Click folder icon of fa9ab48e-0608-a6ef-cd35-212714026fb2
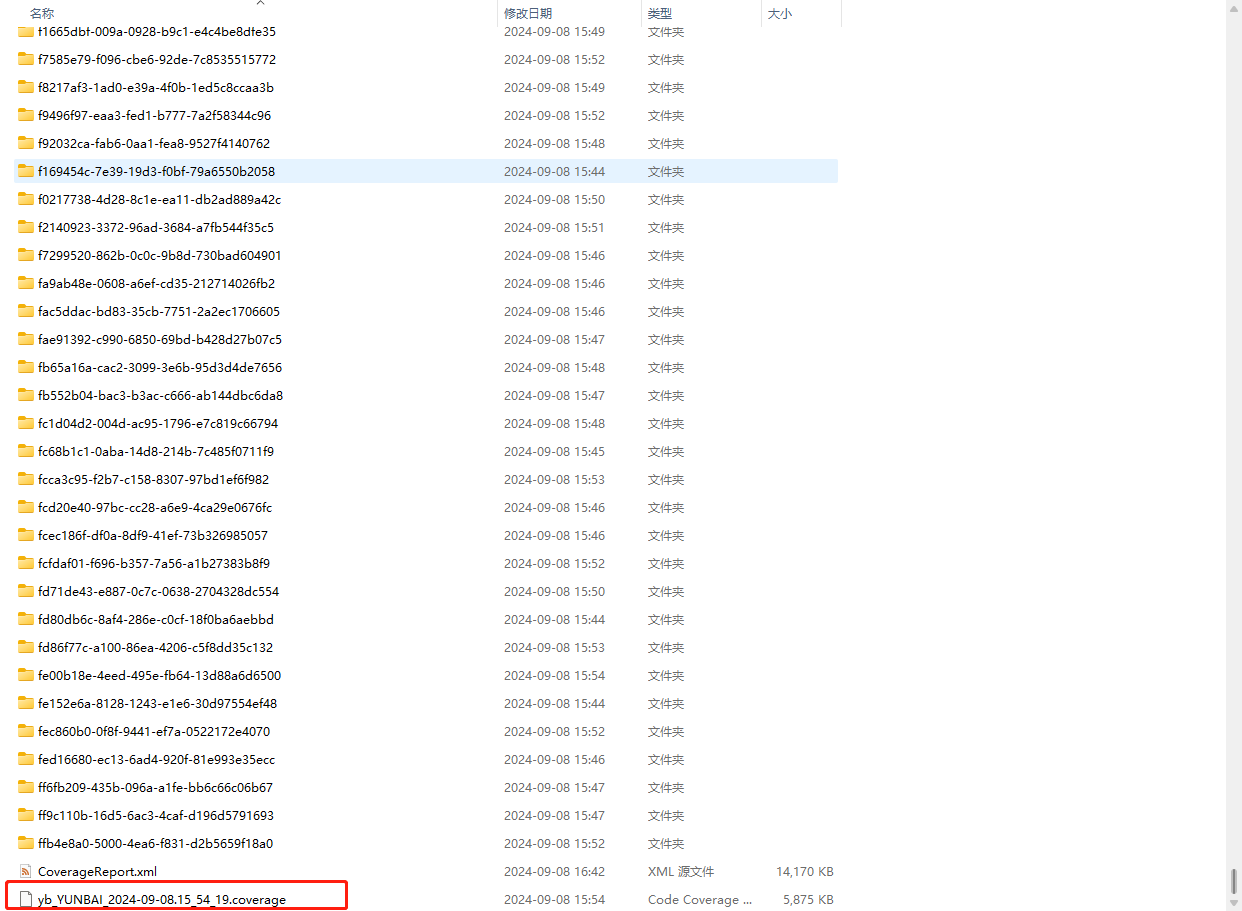The height and width of the screenshot is (911, 1242). coord(26,283)
